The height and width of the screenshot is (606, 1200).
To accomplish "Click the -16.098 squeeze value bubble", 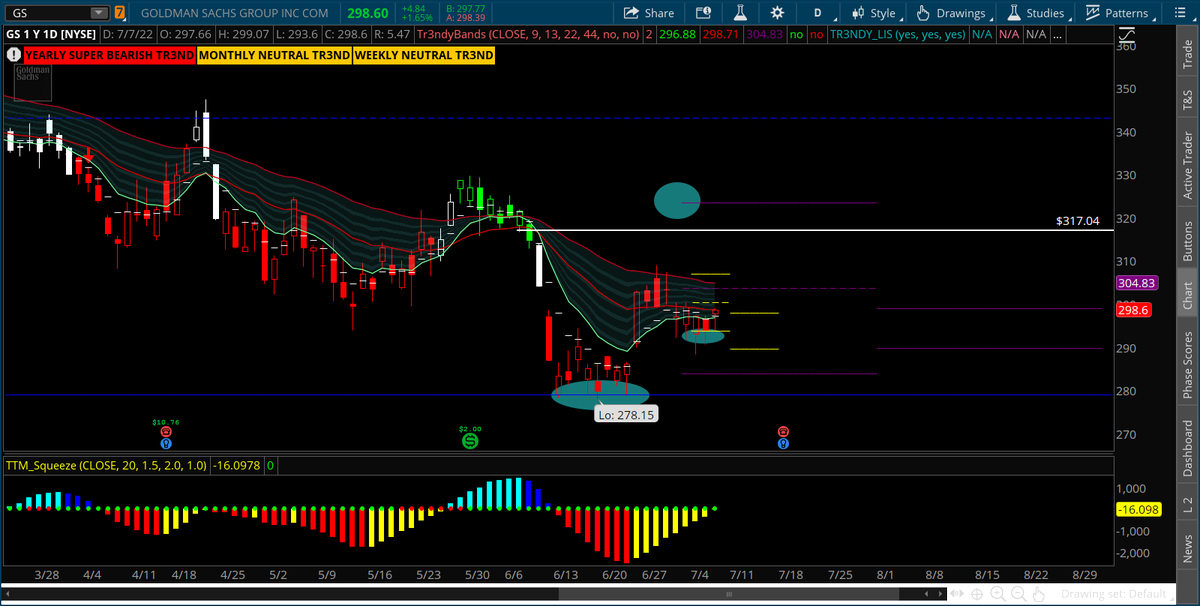I will [x=1137, y=510].
